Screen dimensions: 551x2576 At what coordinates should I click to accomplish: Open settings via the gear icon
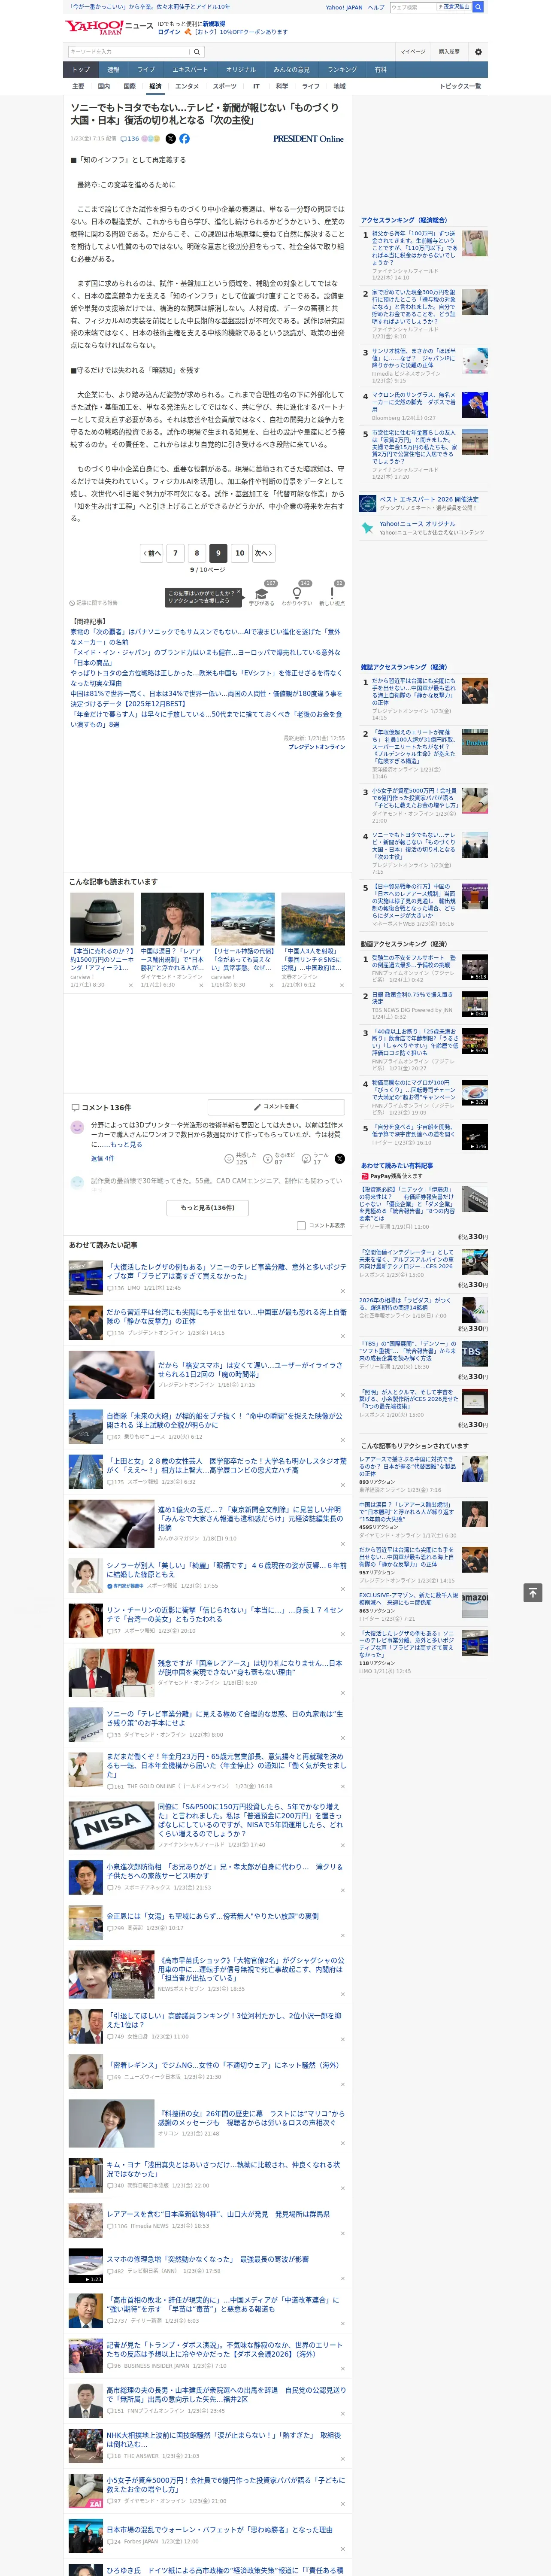pos(478,52)
